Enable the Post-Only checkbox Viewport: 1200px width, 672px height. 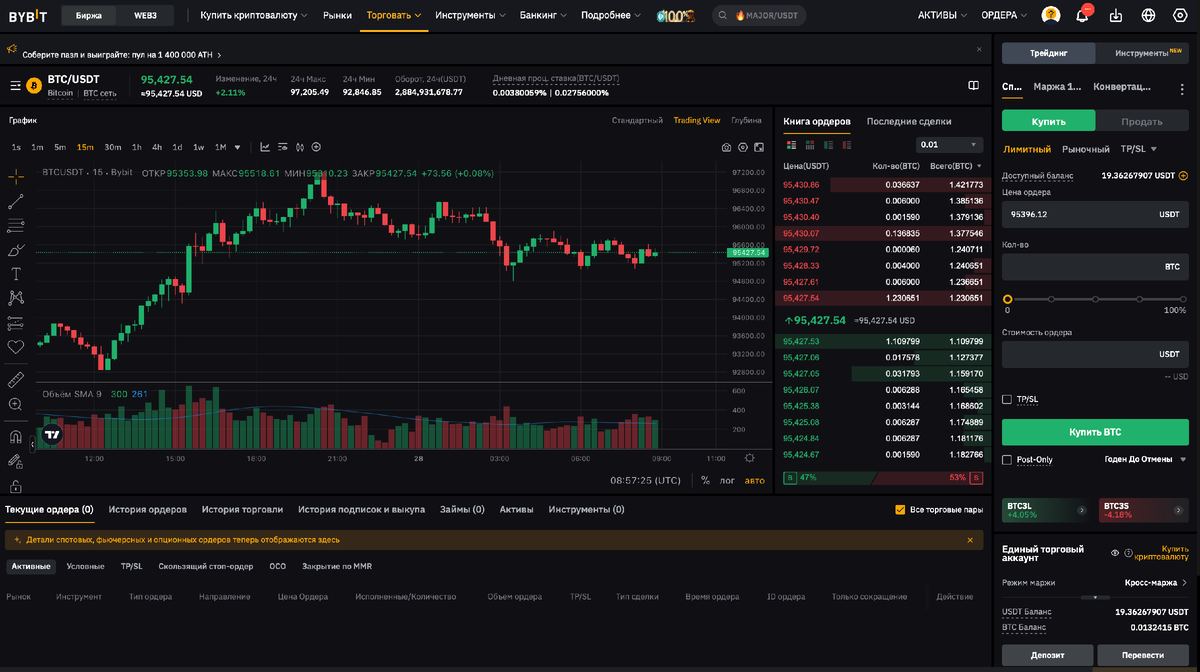pos(1007,460)
